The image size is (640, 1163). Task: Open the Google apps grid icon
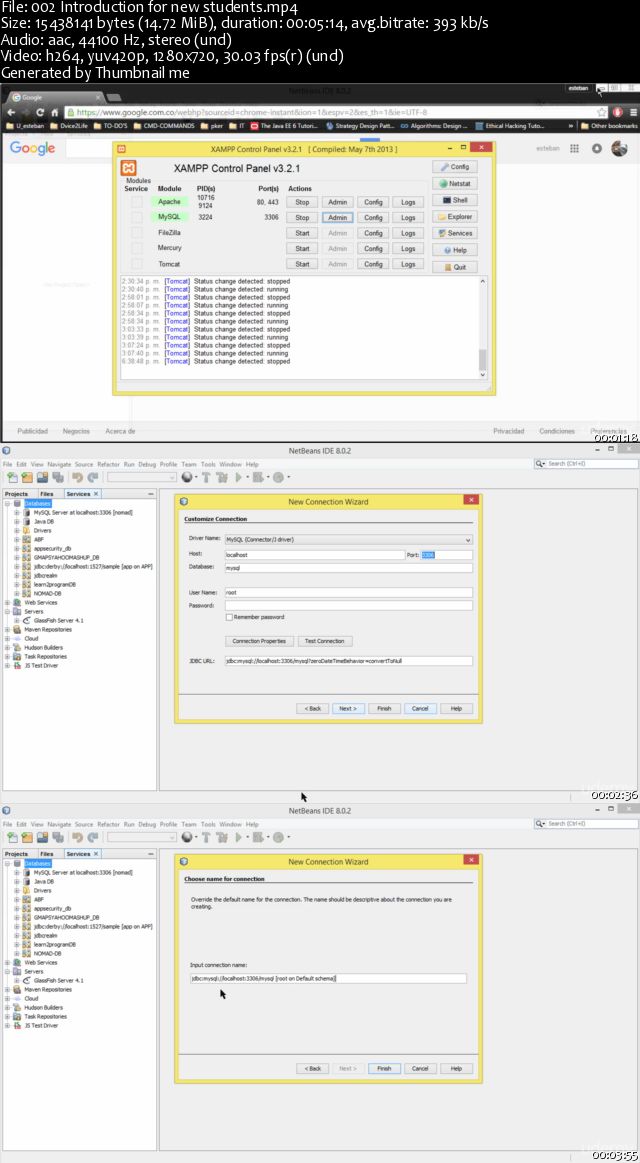pyautogui.click(x=574, y=148)
